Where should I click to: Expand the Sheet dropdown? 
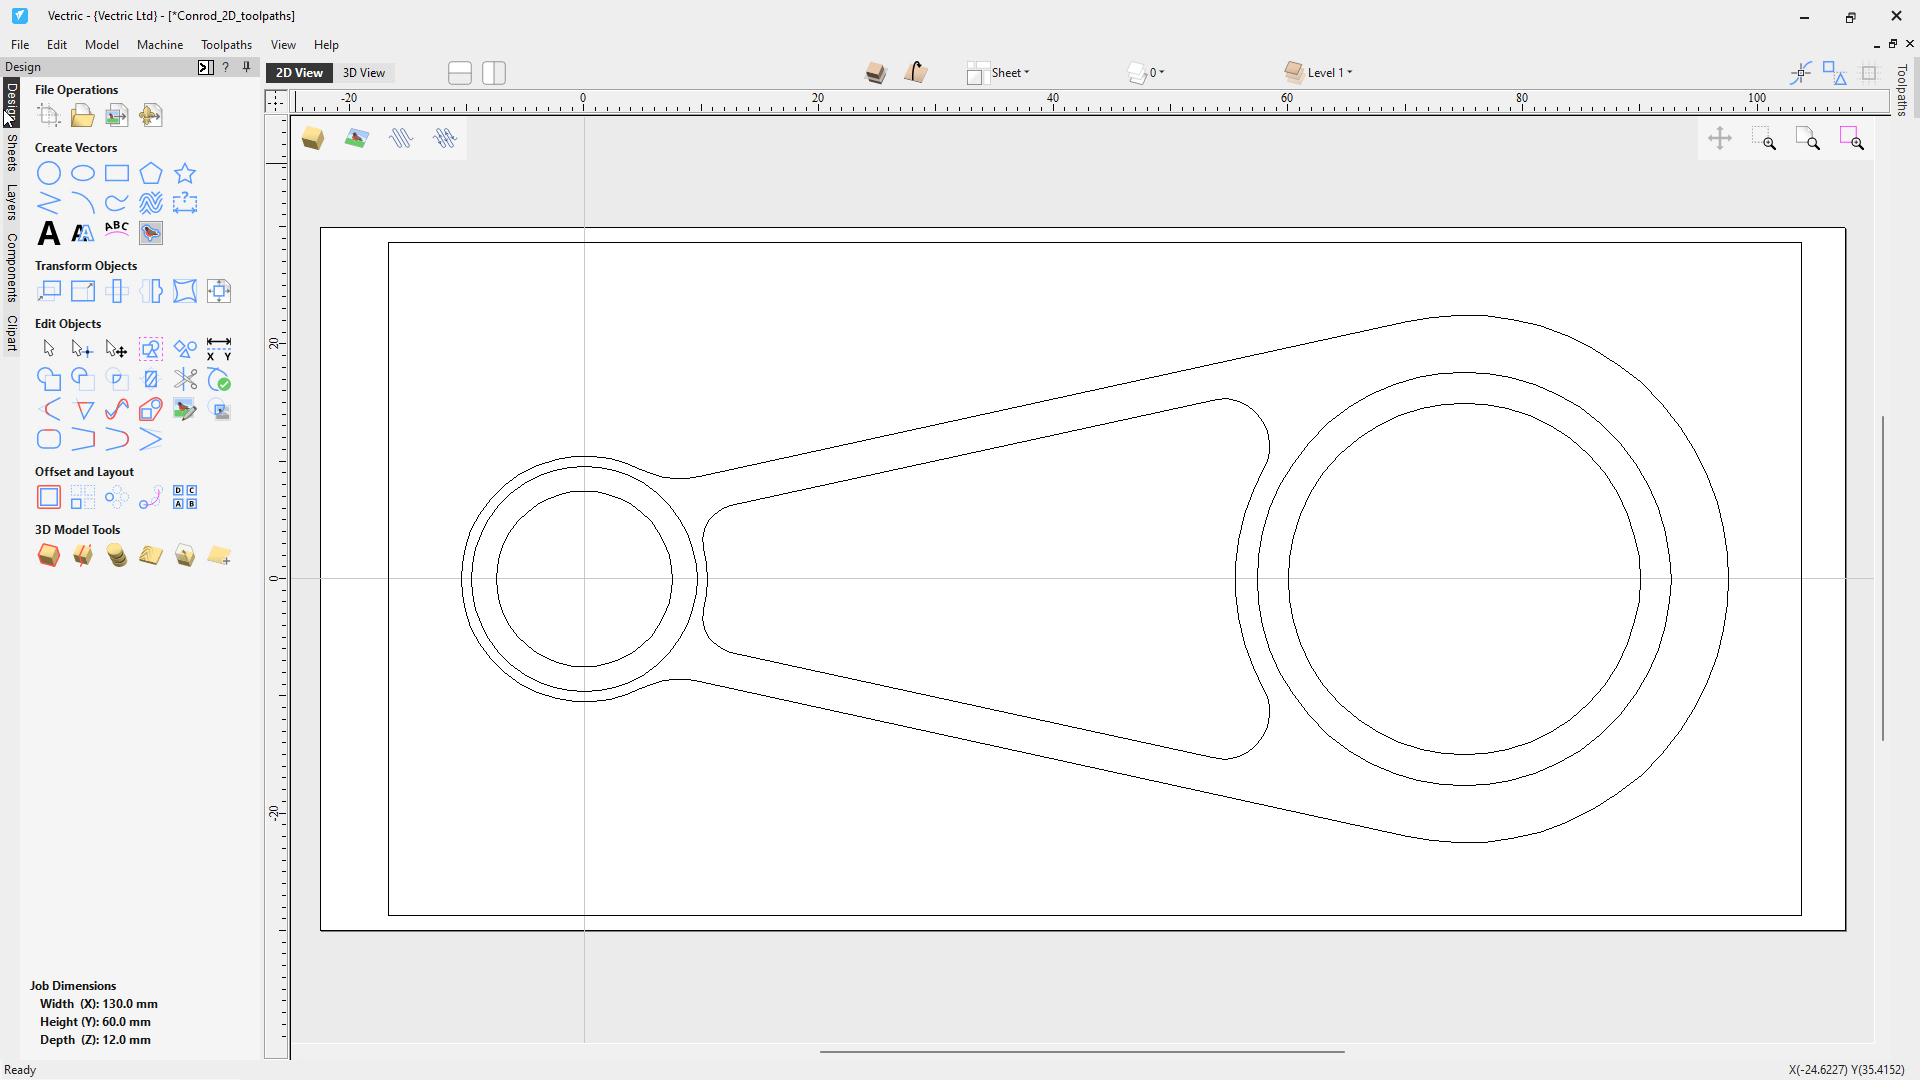[1010, 73]
